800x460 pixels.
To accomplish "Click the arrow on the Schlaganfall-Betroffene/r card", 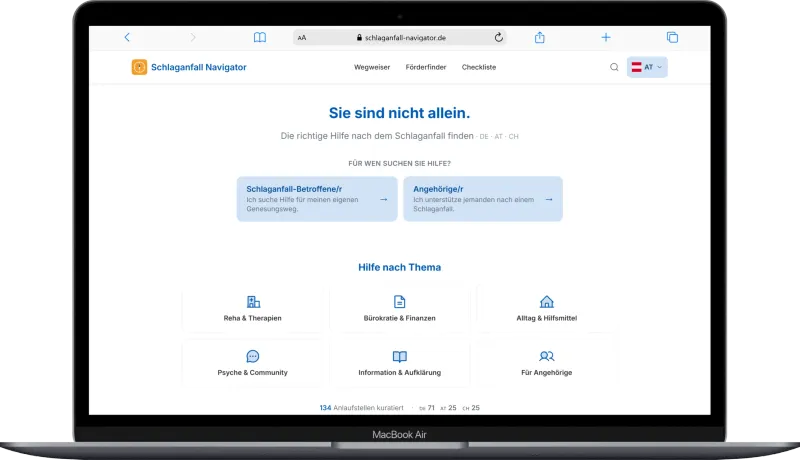I will pos(384,199).
